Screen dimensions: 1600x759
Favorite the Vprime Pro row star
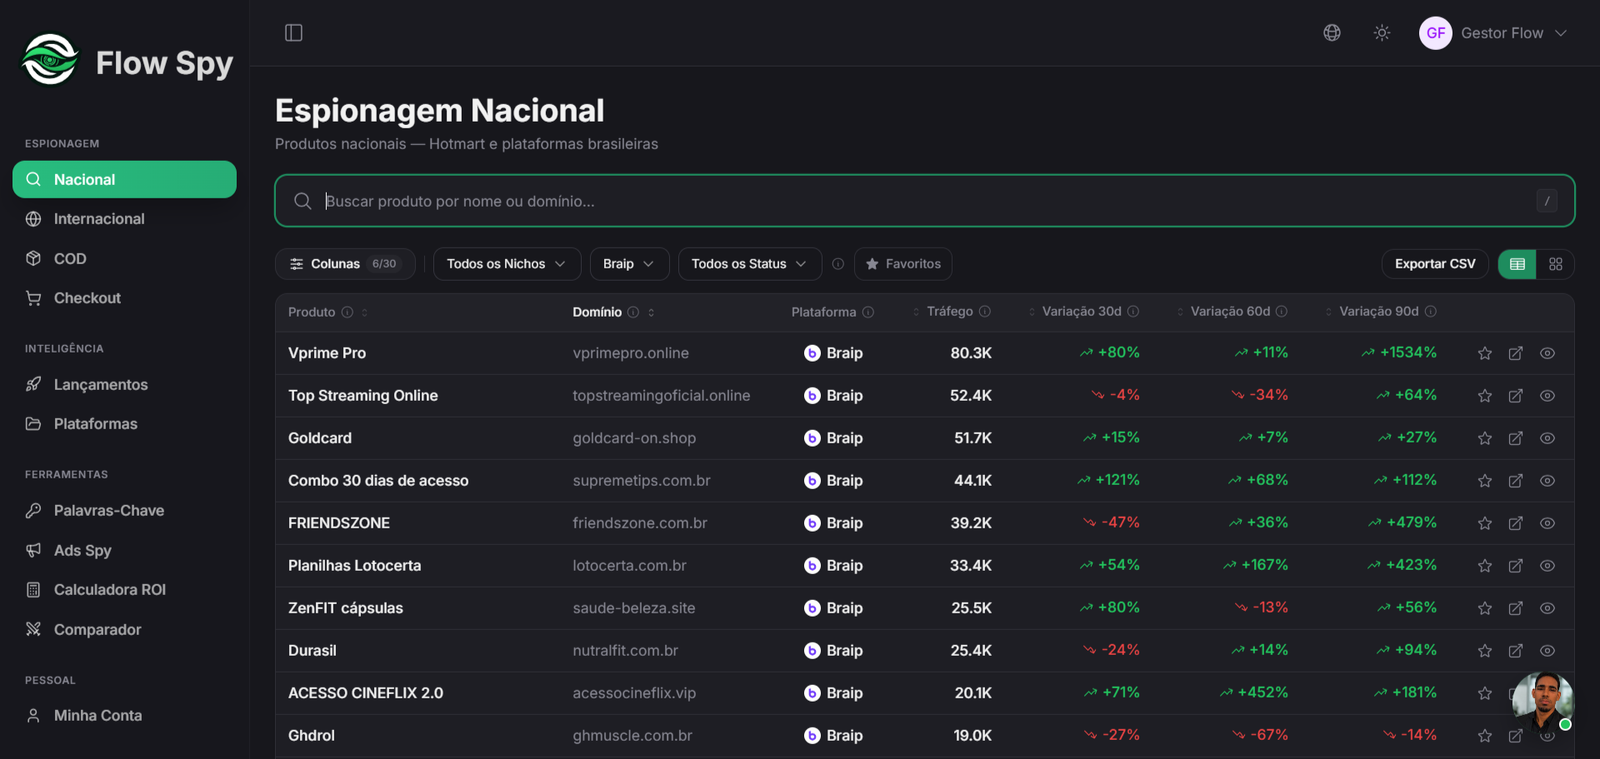click(1485, 353)
